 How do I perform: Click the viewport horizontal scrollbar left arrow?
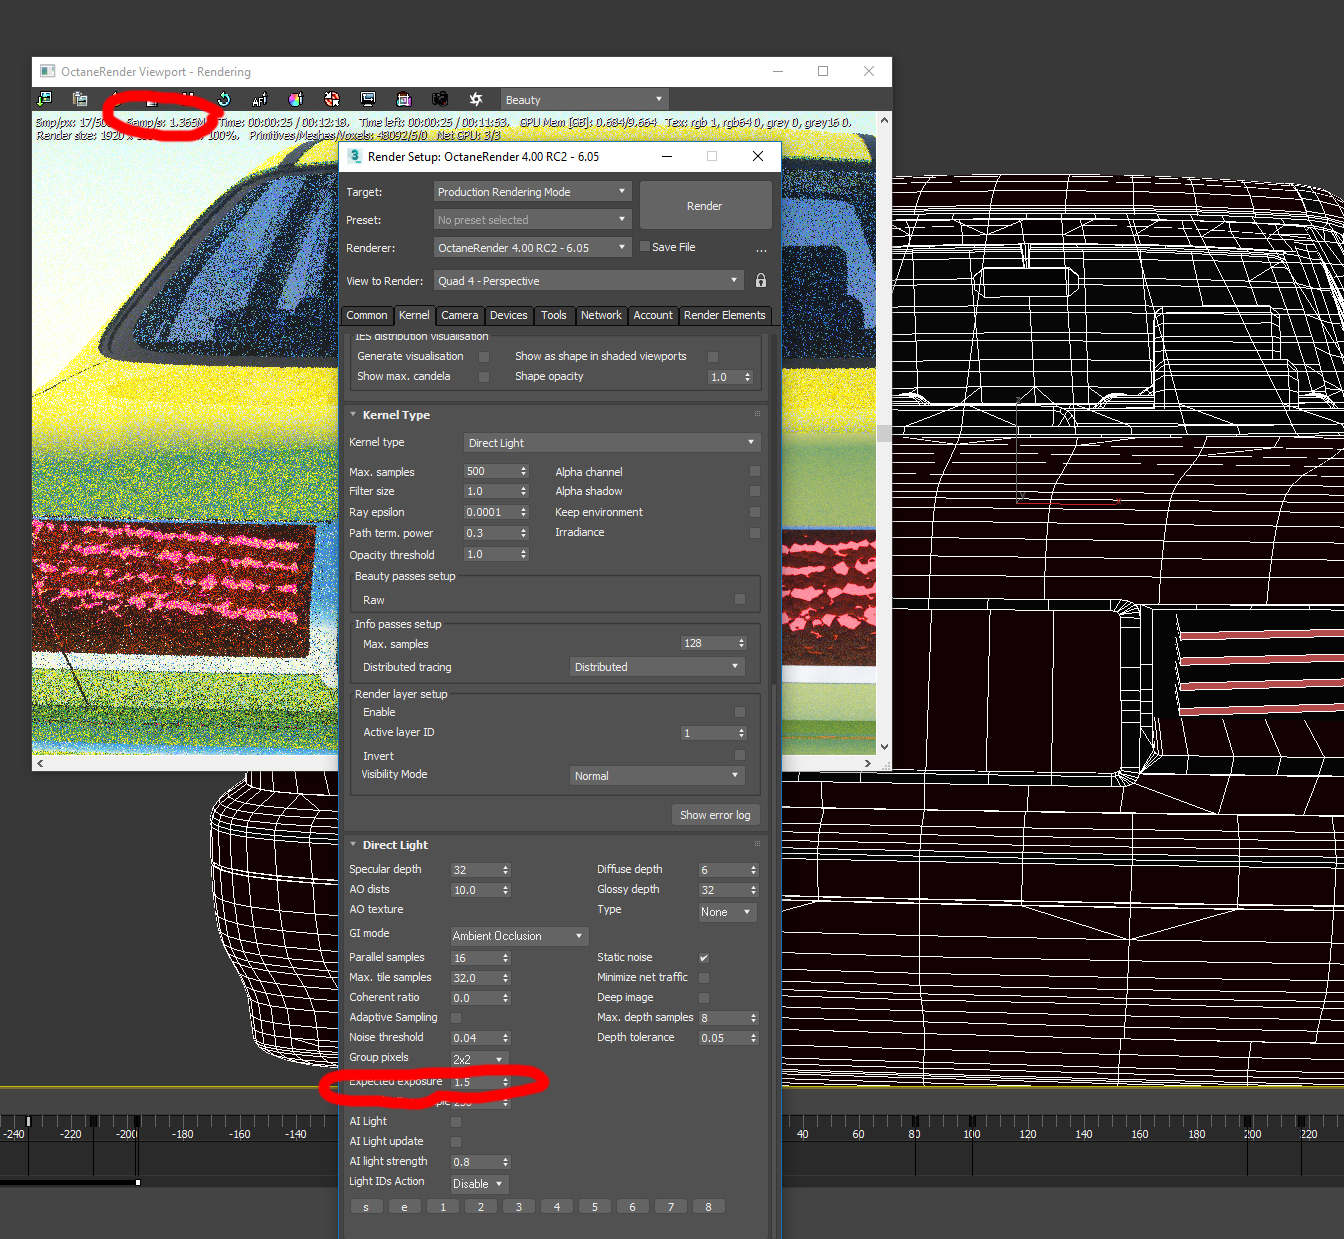coord(40,763)
